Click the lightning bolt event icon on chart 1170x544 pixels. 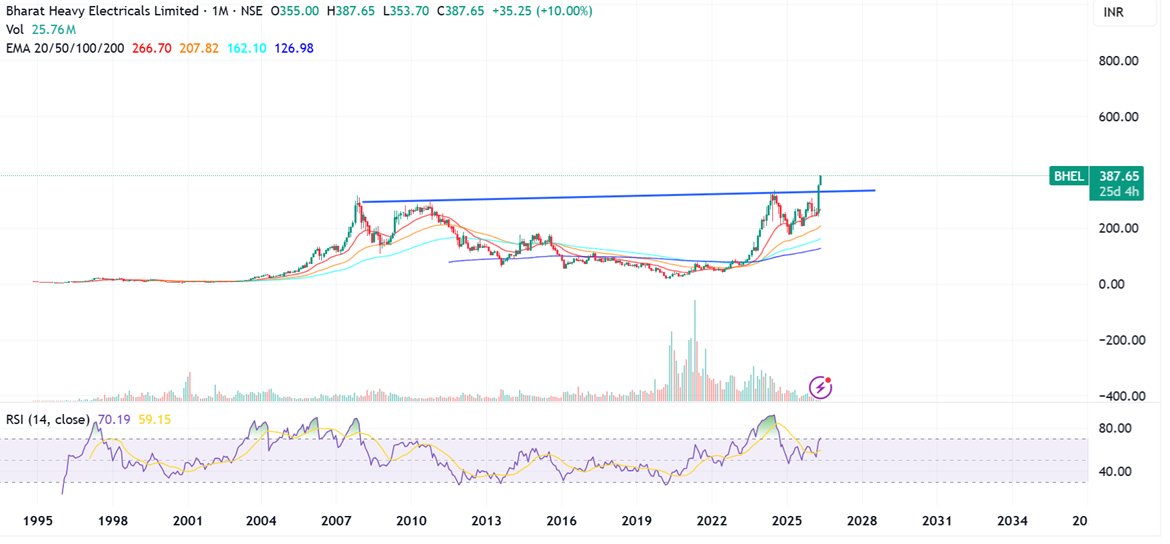[820, 387]
